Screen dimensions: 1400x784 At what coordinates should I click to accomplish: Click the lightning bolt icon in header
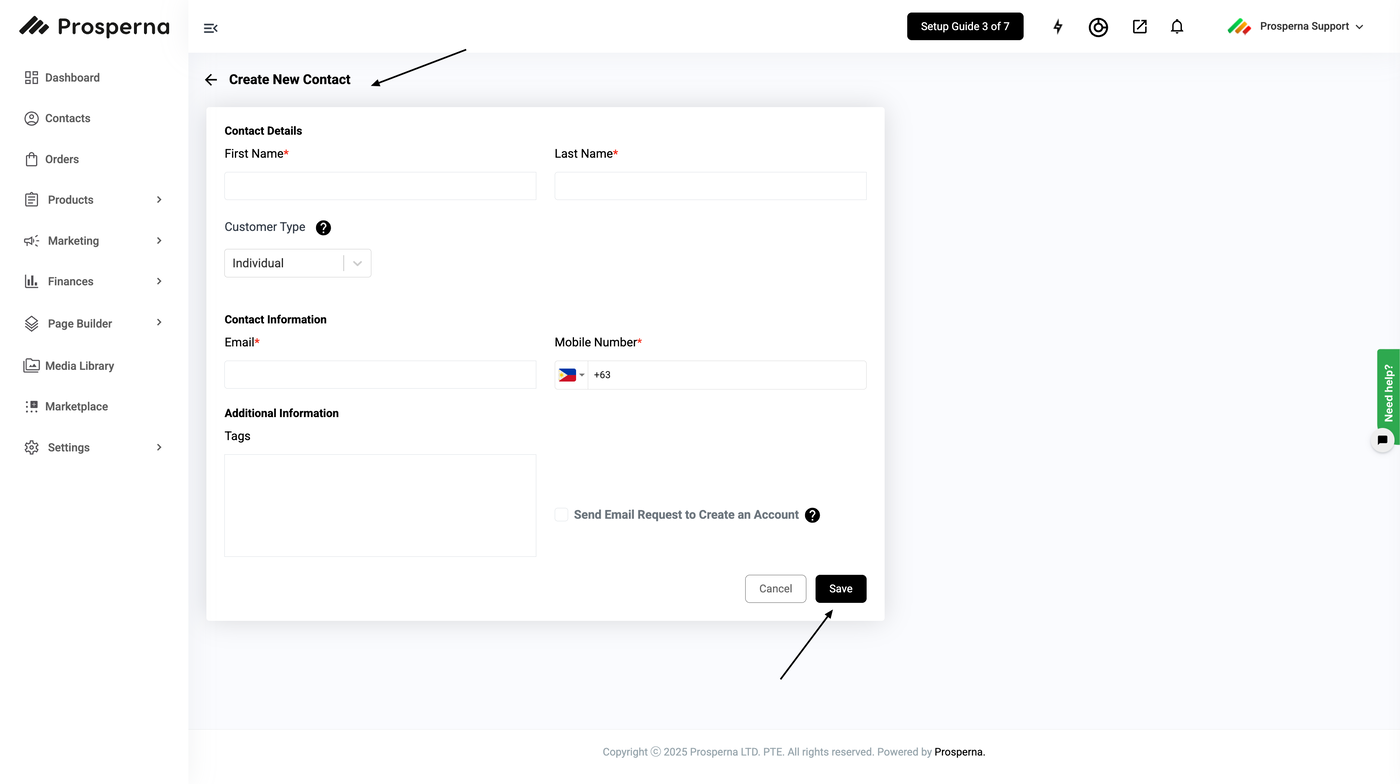coord(1058,27)
